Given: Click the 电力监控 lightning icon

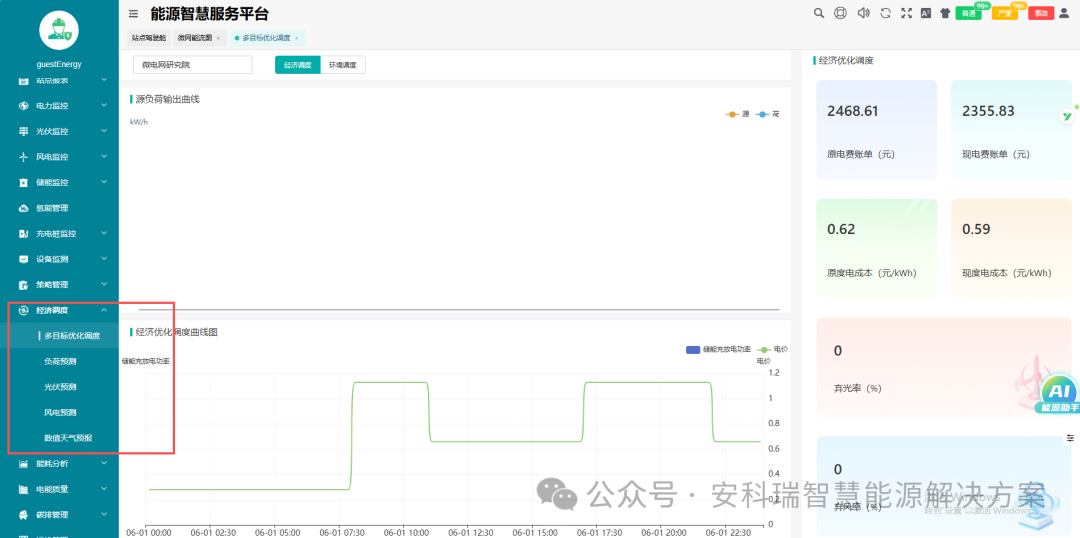Looking at the screenshot, I should 23,106.
